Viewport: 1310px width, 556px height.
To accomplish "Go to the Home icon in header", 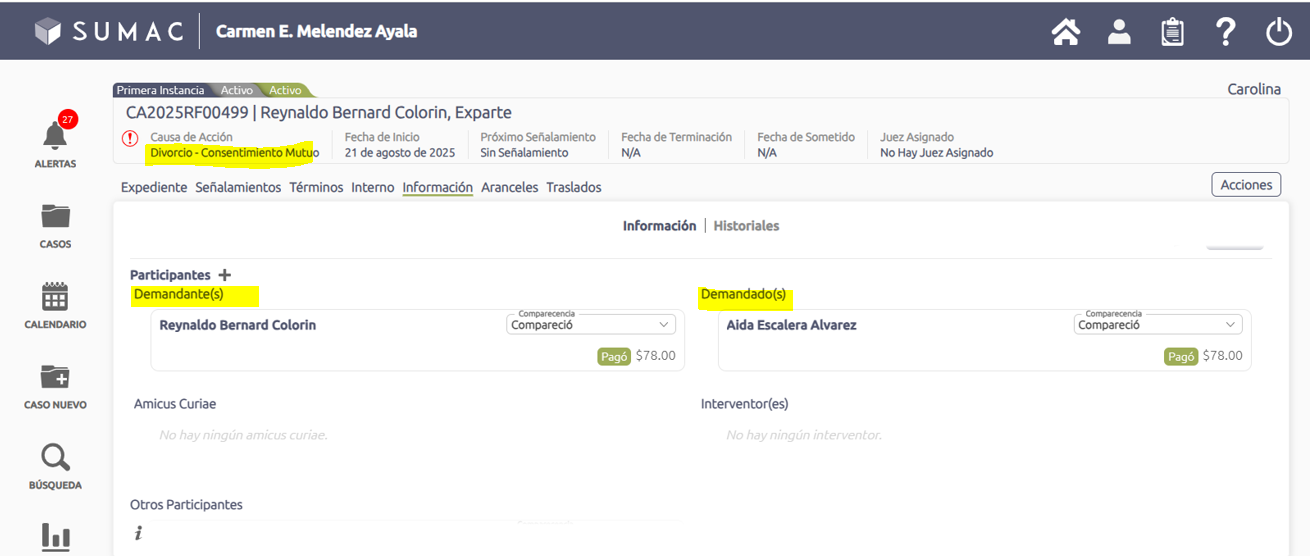I will click(x=1066, y=32).
